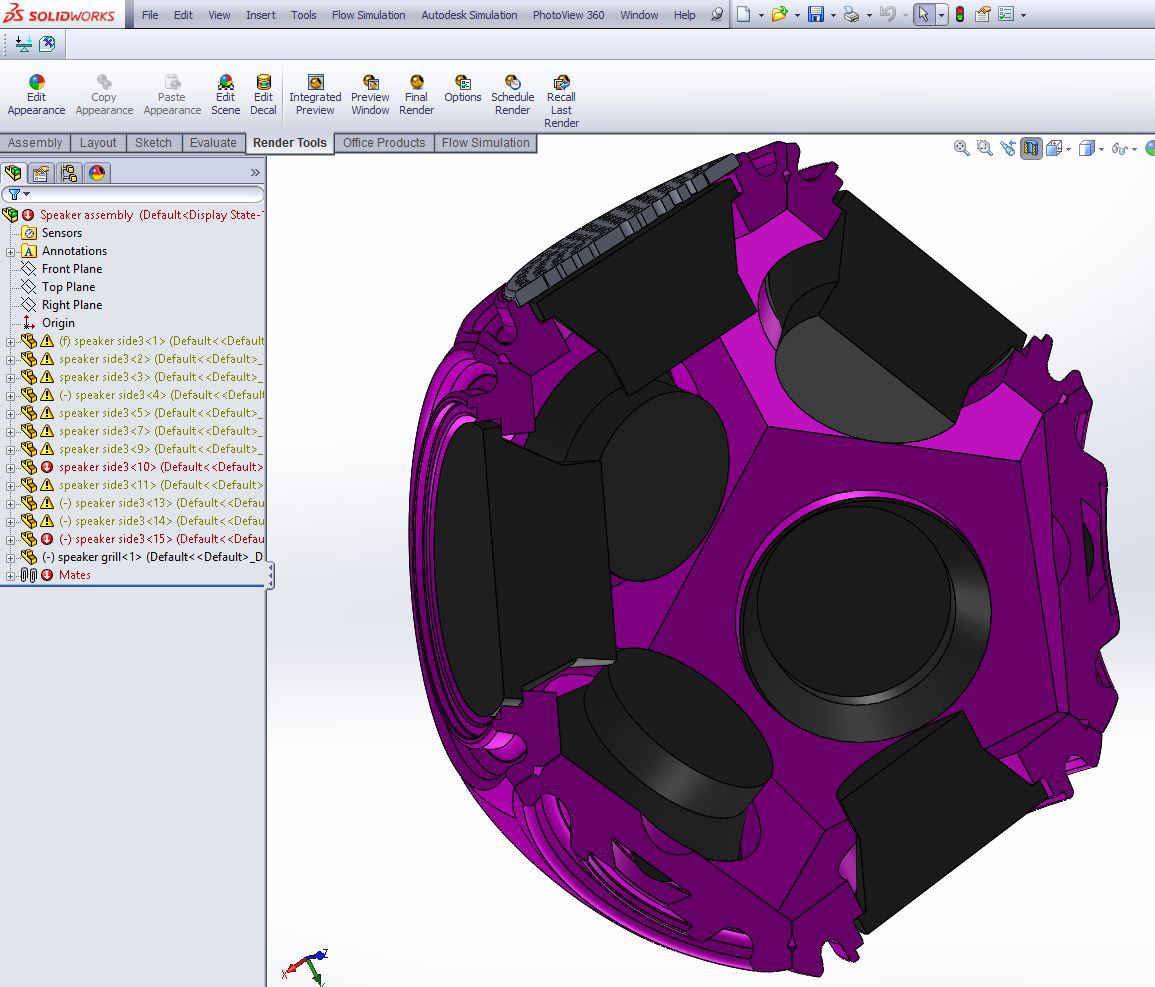The image size is (1155, 987).
Task: Select the Front Plane item
Action: (71, 269)
